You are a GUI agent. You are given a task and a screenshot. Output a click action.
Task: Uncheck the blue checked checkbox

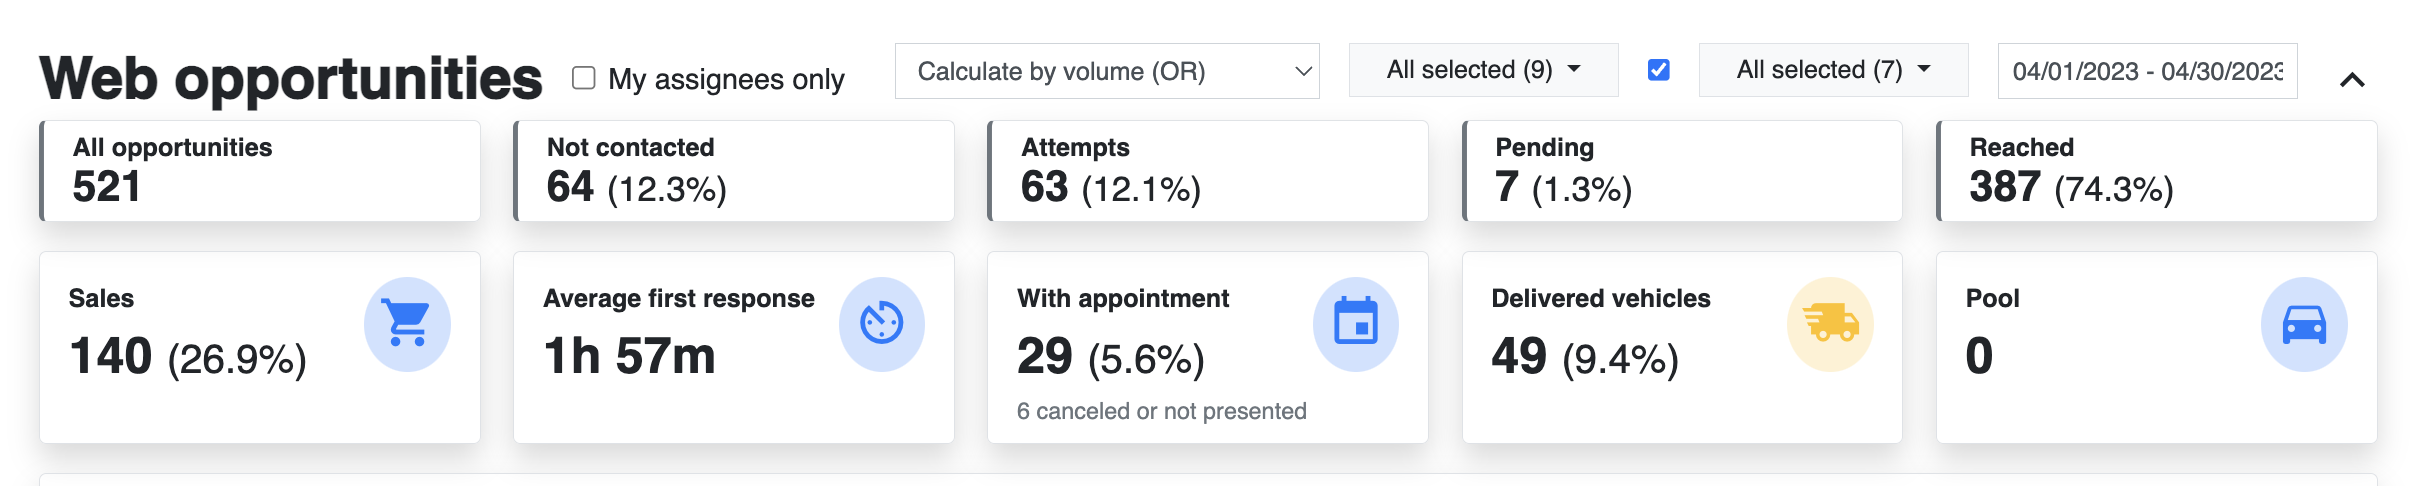point(1658,69)
